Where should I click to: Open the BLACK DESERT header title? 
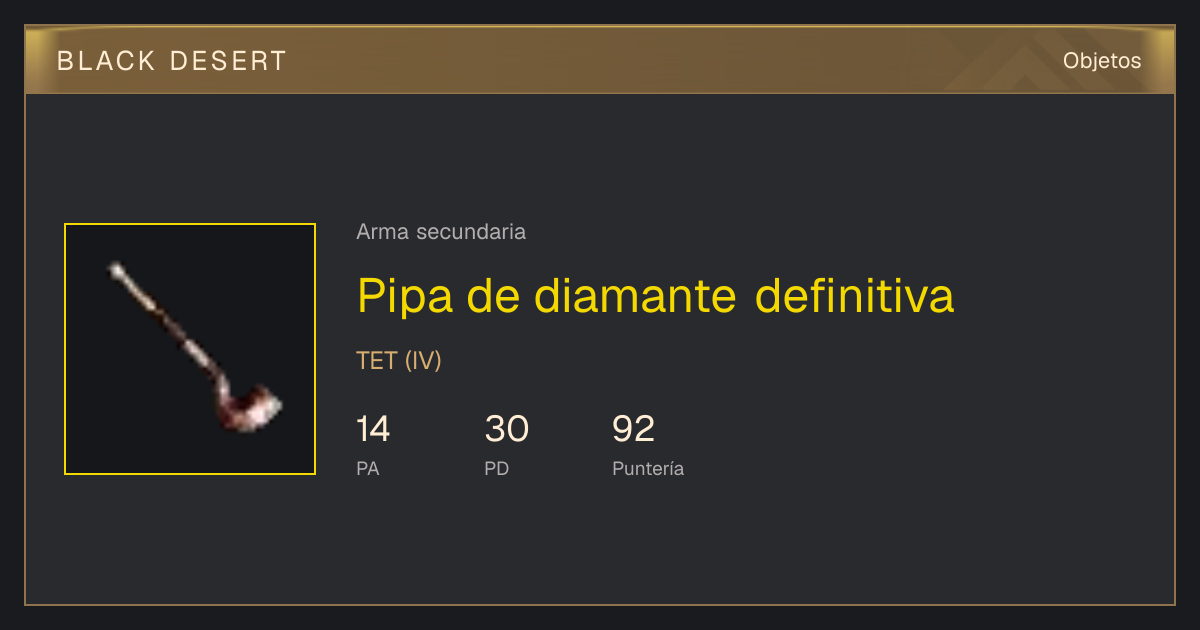(x=172, y=61)
